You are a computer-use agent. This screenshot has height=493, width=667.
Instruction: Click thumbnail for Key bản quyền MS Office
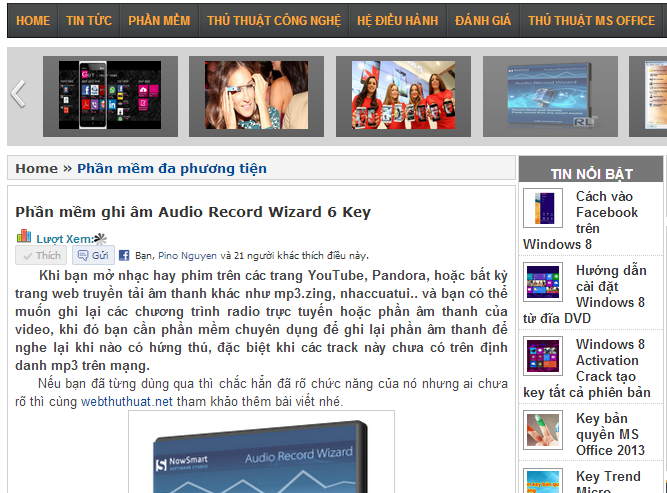pyautogui.click(x=543, y=430)
